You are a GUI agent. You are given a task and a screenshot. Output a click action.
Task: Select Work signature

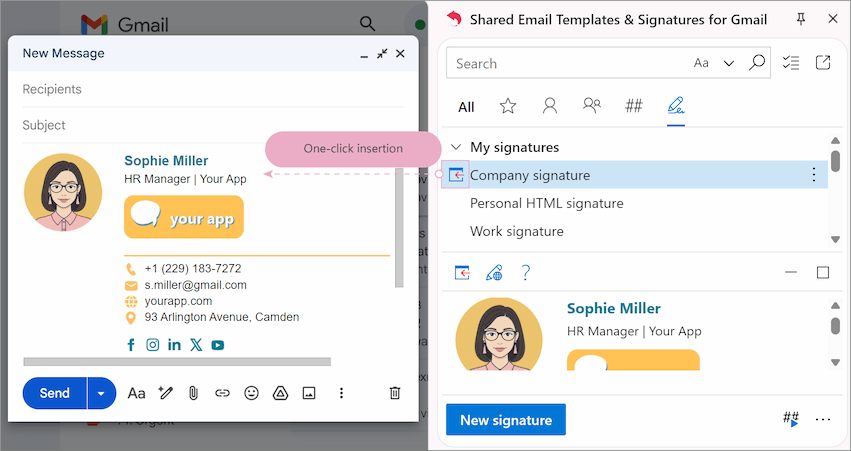(x=517, y=232)
